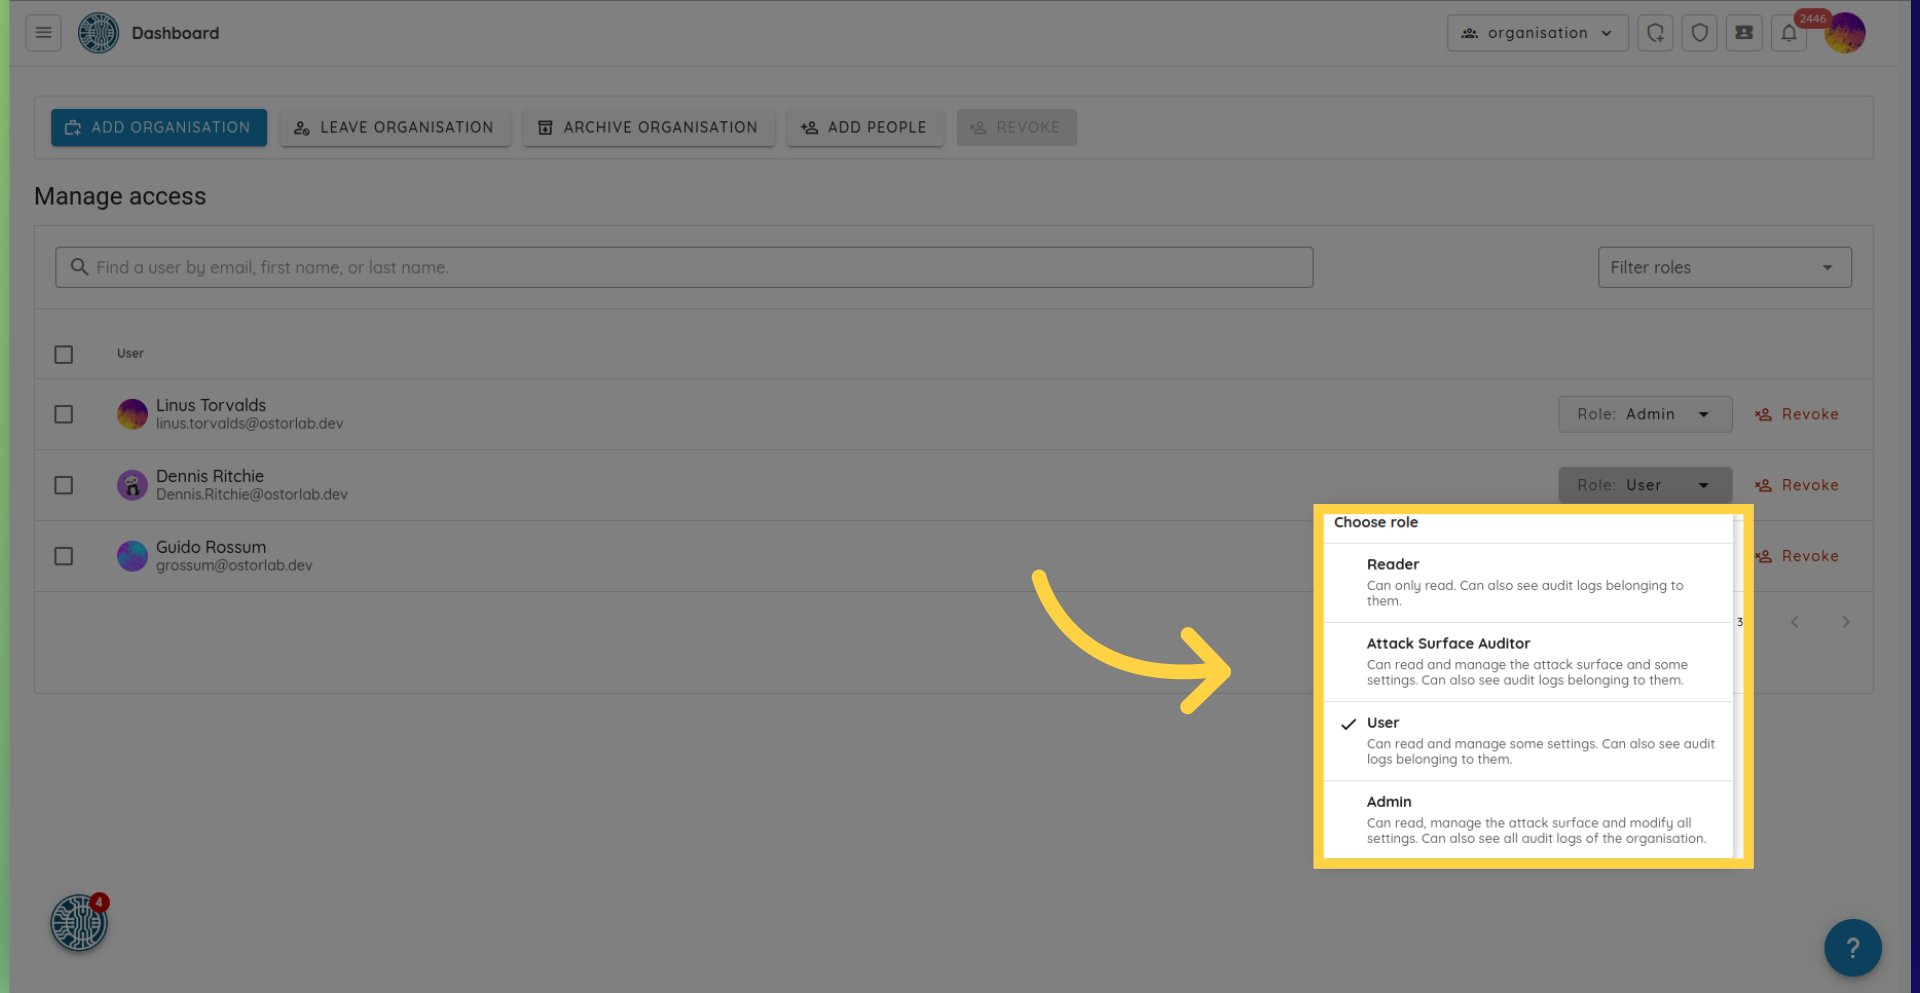Choose the User role option
This screenshot has height=993, width=1920.
[x=1528, y=740]
